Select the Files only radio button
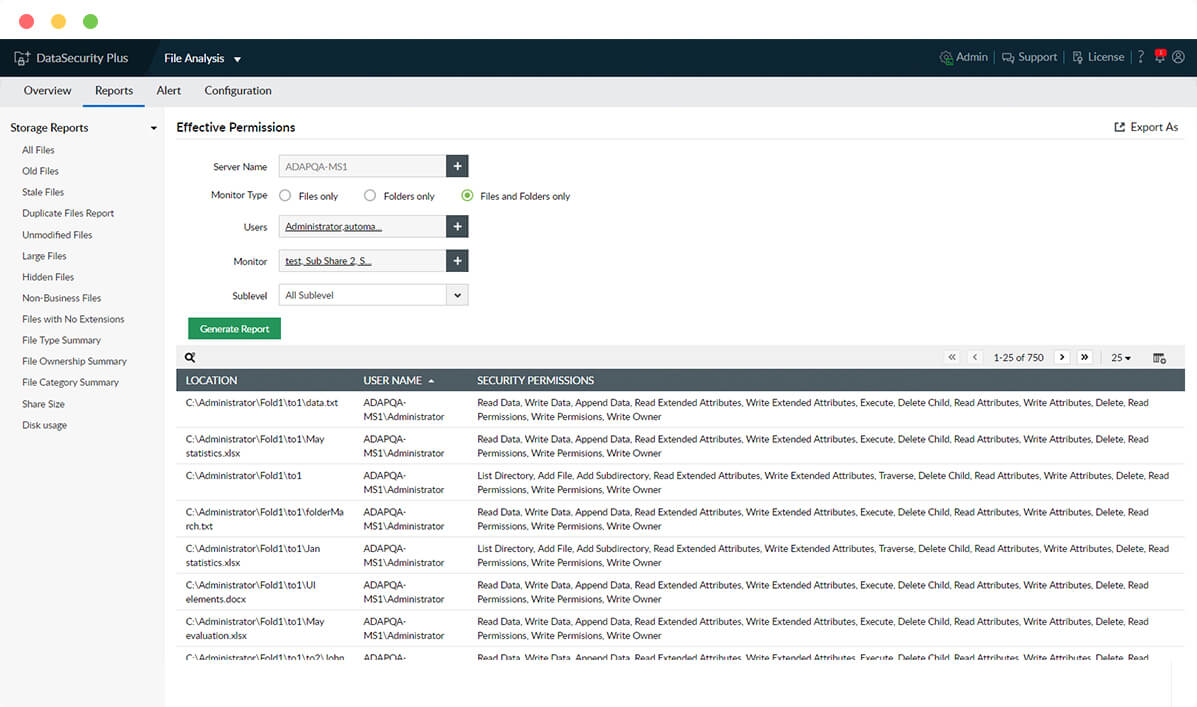Screen dimensions: 1197x707 (285, 196)
